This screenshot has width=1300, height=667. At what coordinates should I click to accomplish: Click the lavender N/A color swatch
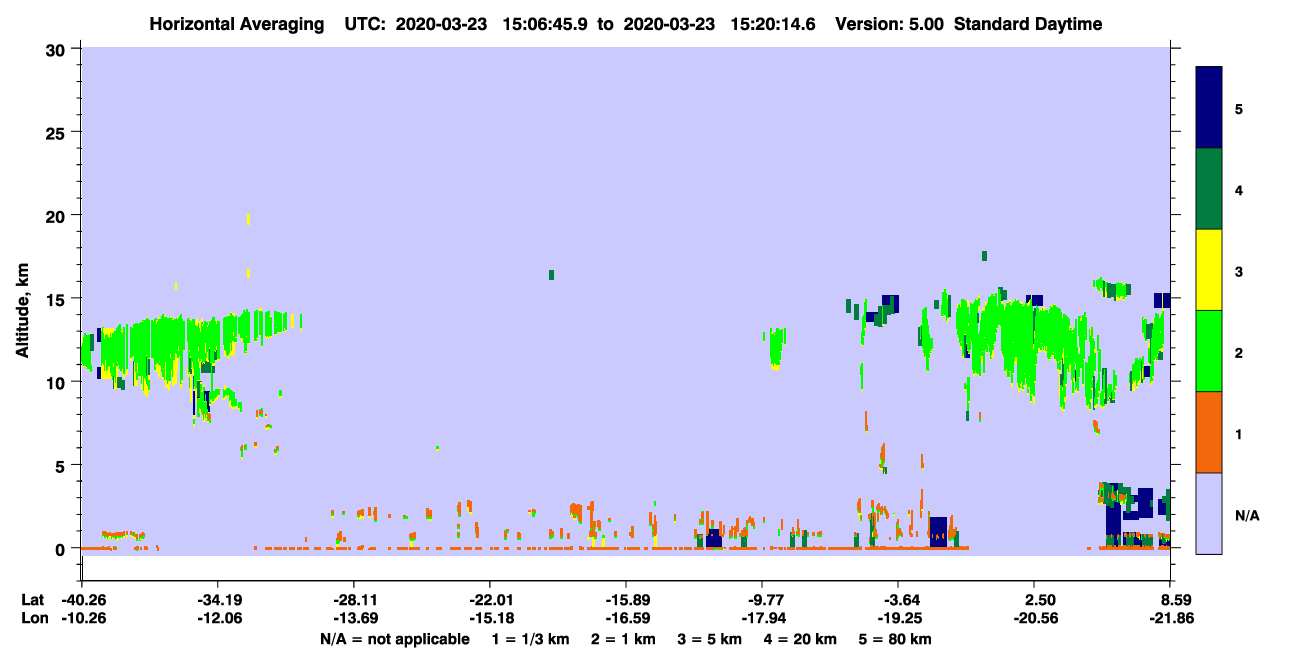(1209, 513)
